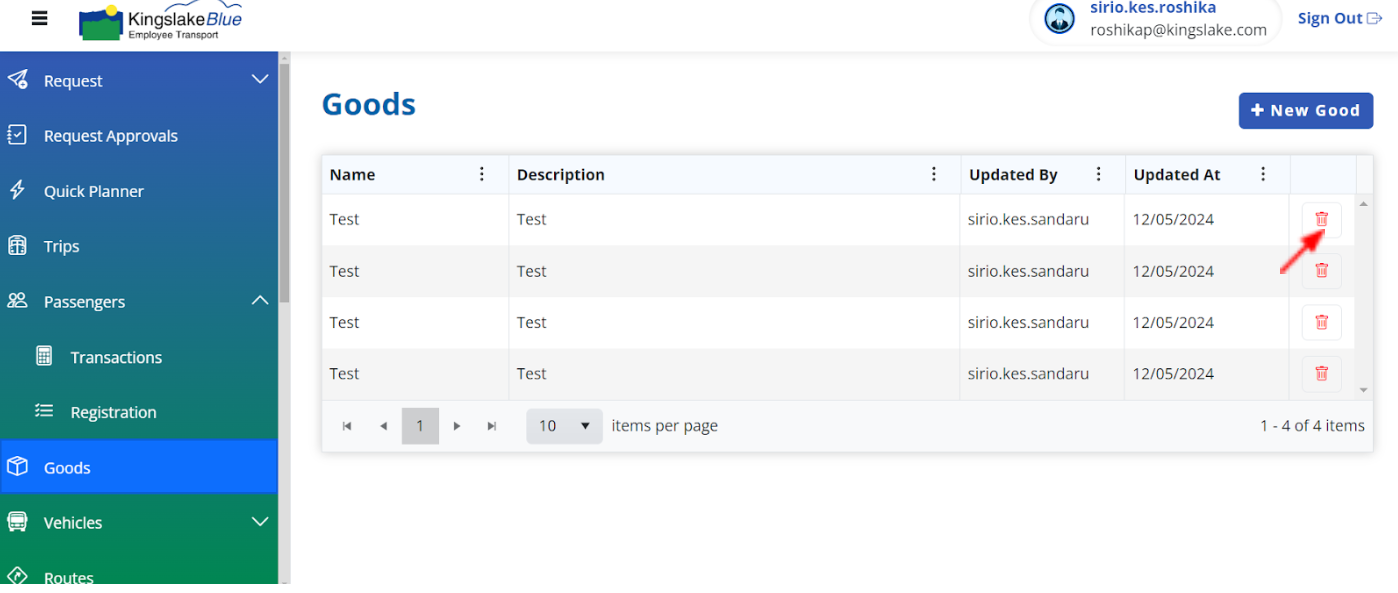Delete the fourth Test row
Screen dimensions: 1398x593
click(x=1321, y=373)
